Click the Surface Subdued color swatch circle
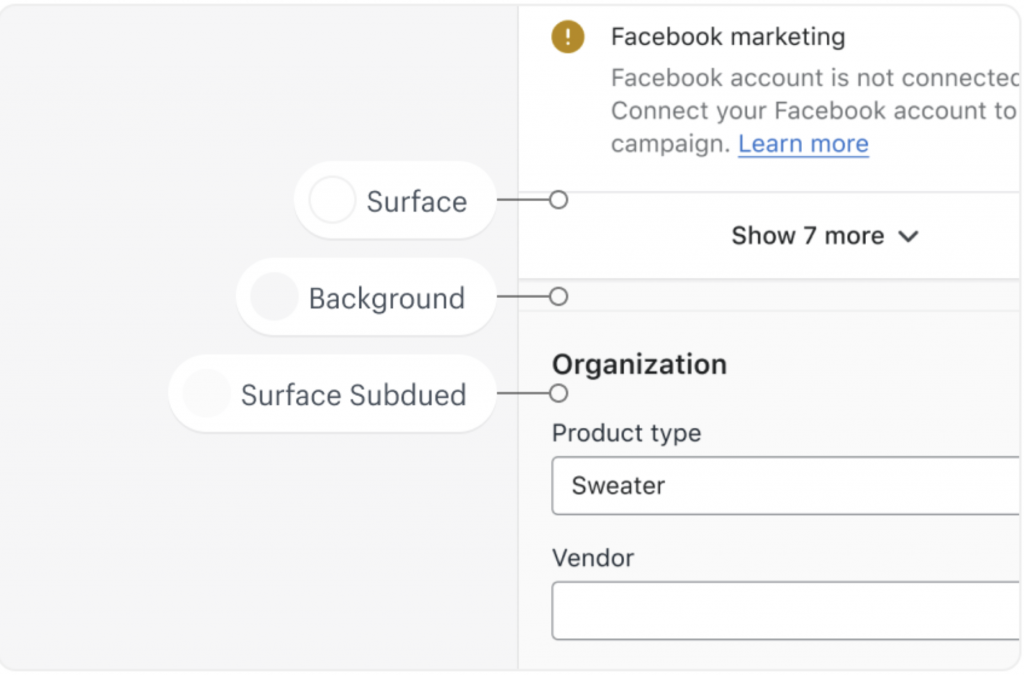 tap(207, 394)
